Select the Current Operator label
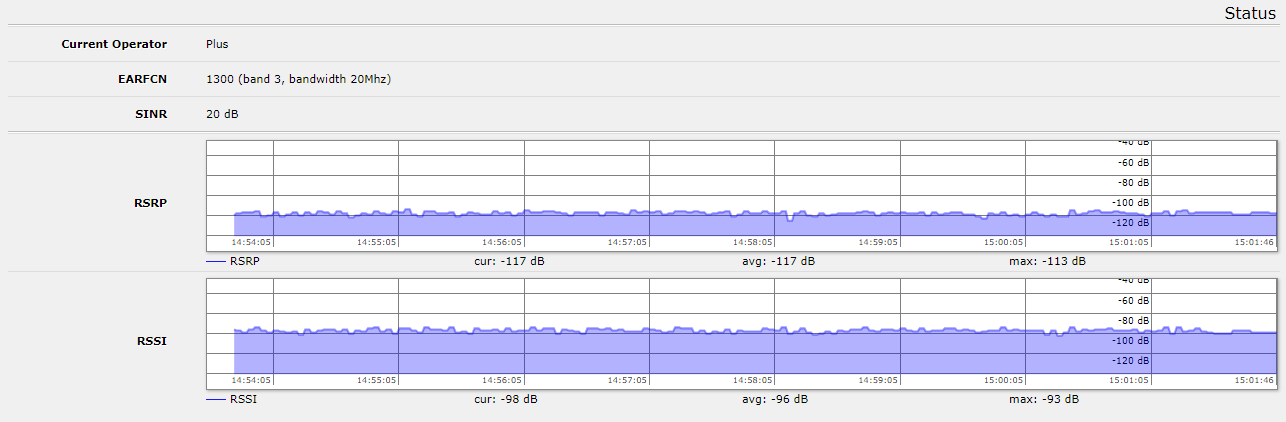 coord(114,44)
